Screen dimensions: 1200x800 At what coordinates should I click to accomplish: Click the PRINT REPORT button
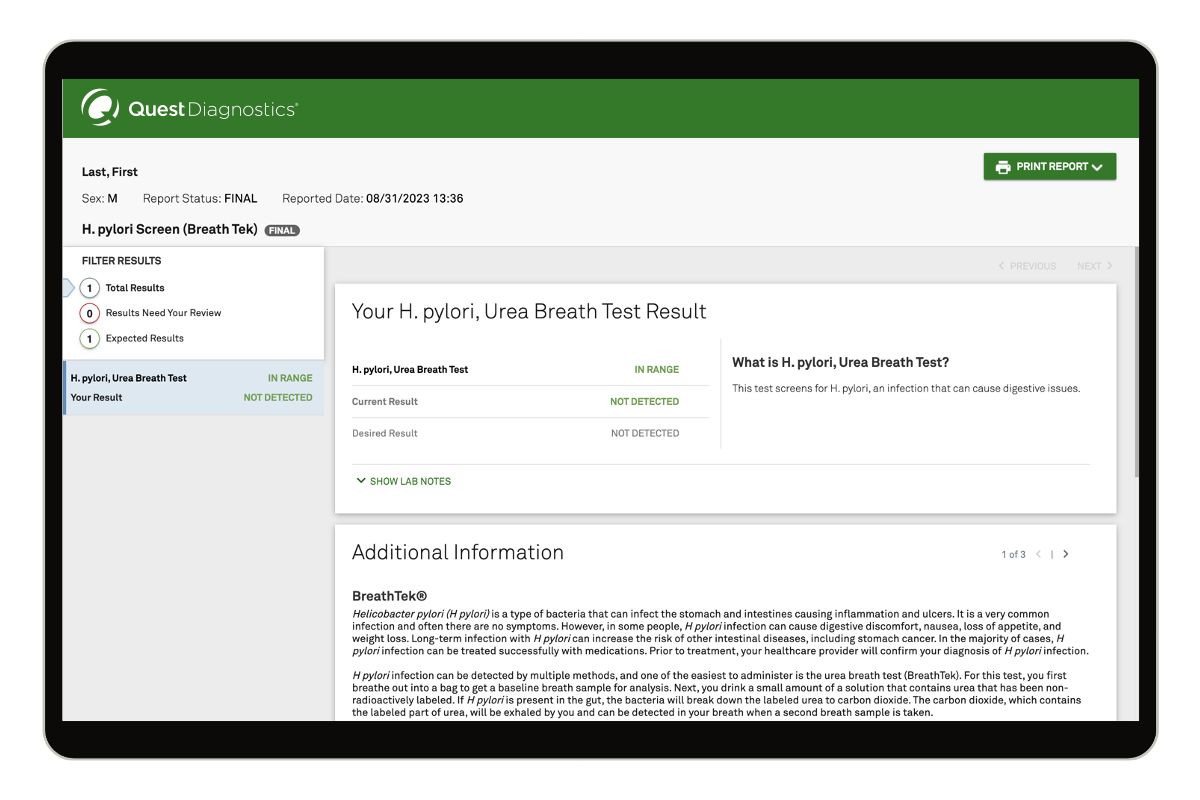(1049, 166)
